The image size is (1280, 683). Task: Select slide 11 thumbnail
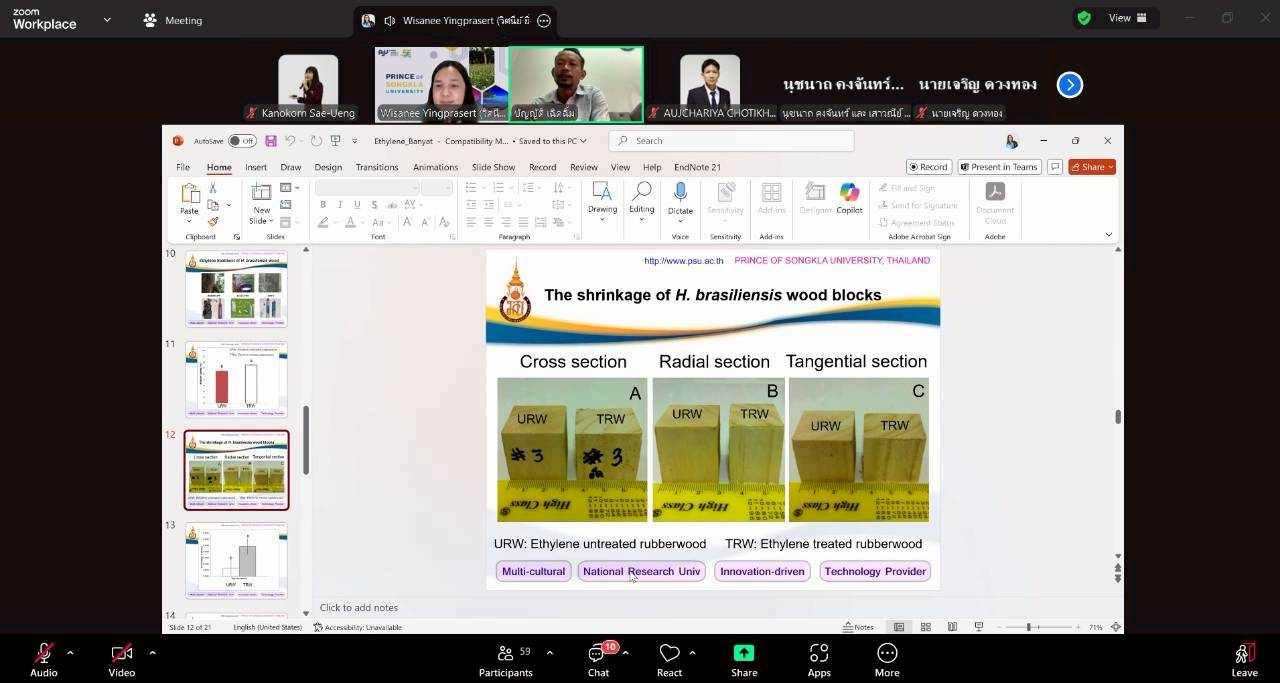(x=236, y=378)
